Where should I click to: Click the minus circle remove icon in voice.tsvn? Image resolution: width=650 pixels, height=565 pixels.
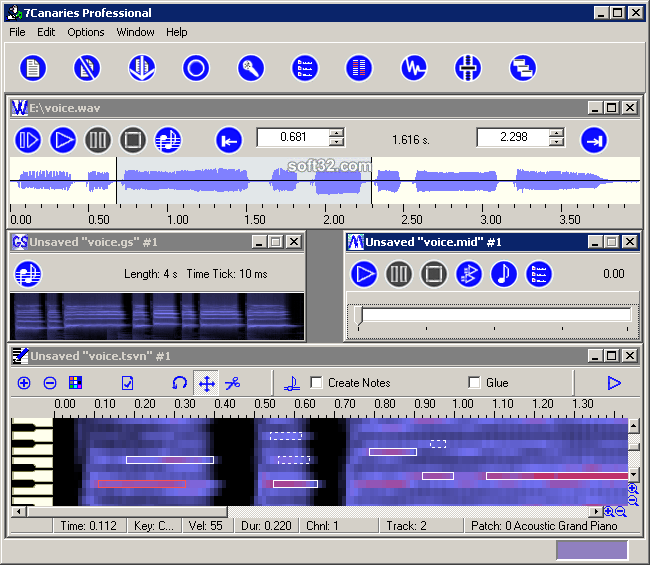(50, 383)
